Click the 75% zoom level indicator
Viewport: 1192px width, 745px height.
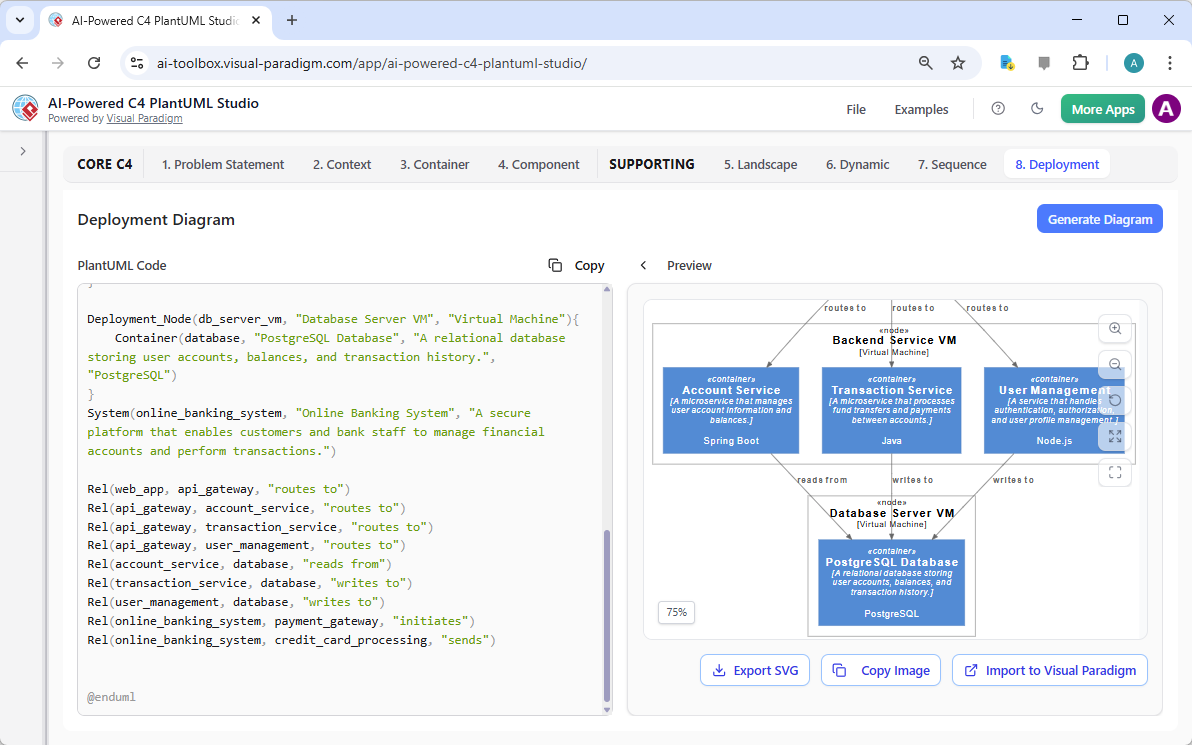(x=676, y=612)
